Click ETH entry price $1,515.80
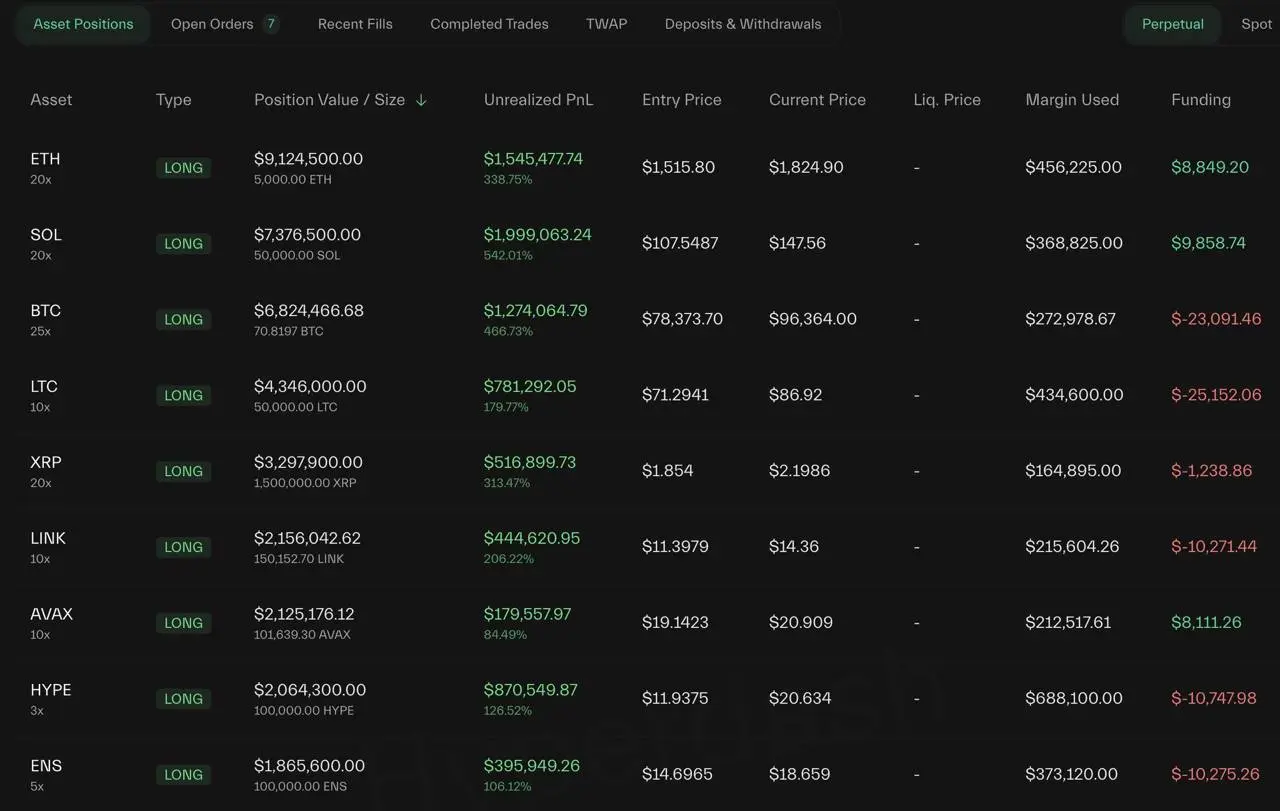Viewport: 1280px width, 811px height. (678, 168)
